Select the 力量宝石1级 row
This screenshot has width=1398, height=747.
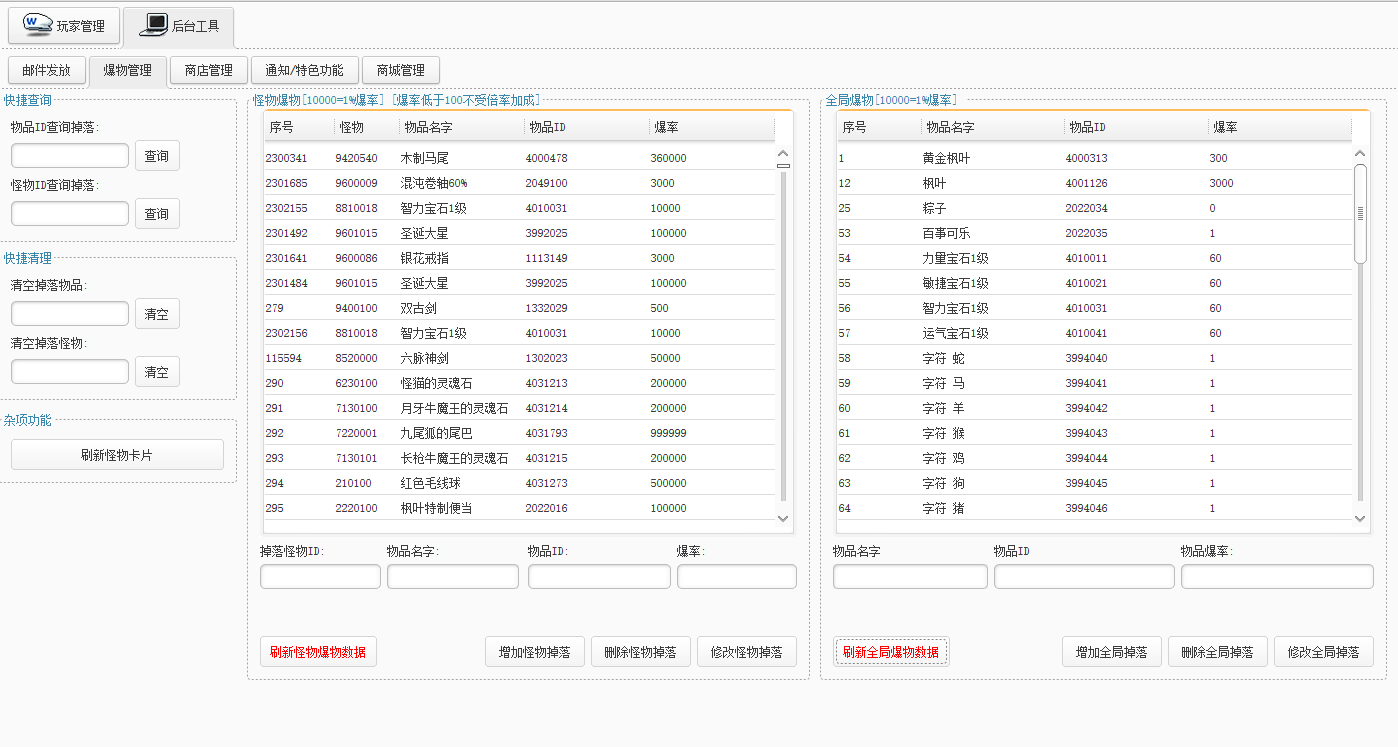(x=1094, y=258)
